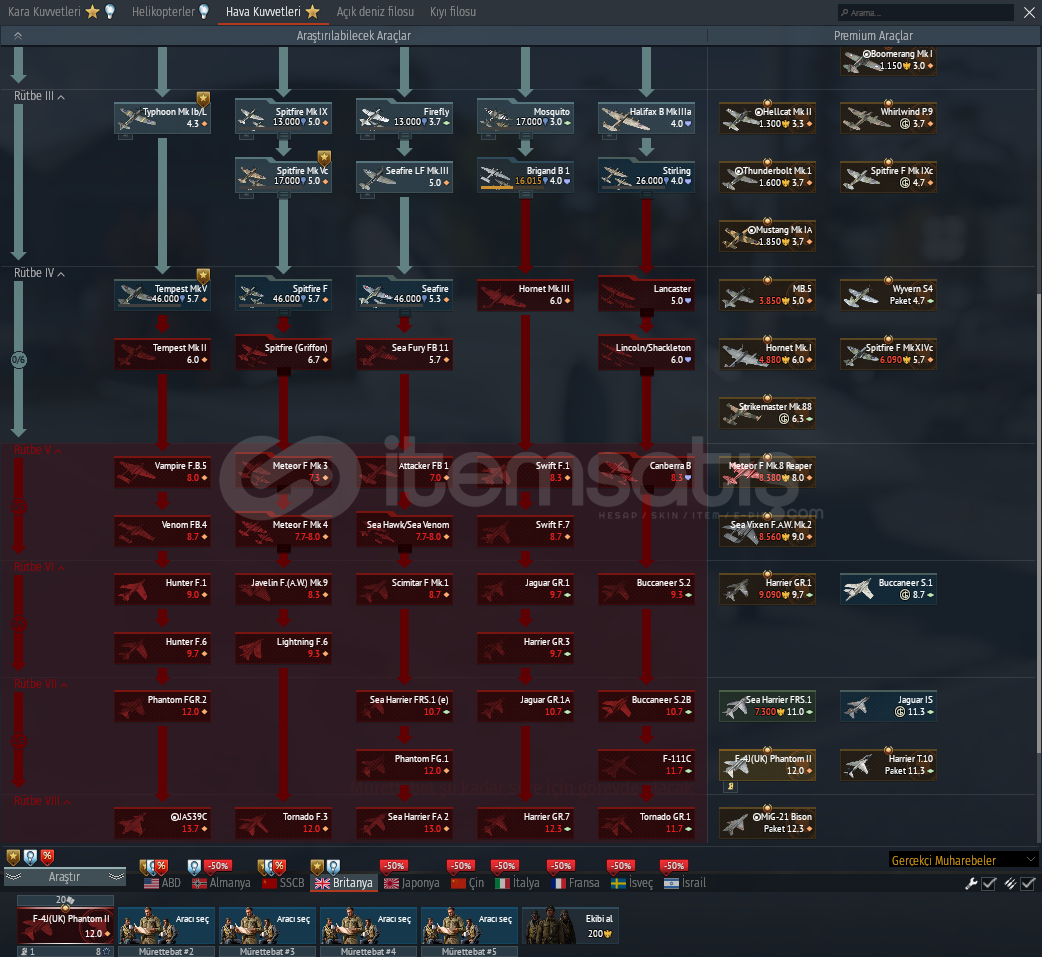
Task: Click the double-chevron collapse-all arrow
Action: click(18, 36)
